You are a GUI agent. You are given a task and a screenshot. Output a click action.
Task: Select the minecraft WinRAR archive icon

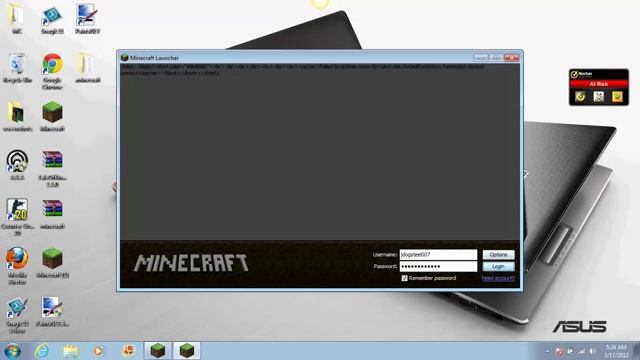(x=52, y=214)
